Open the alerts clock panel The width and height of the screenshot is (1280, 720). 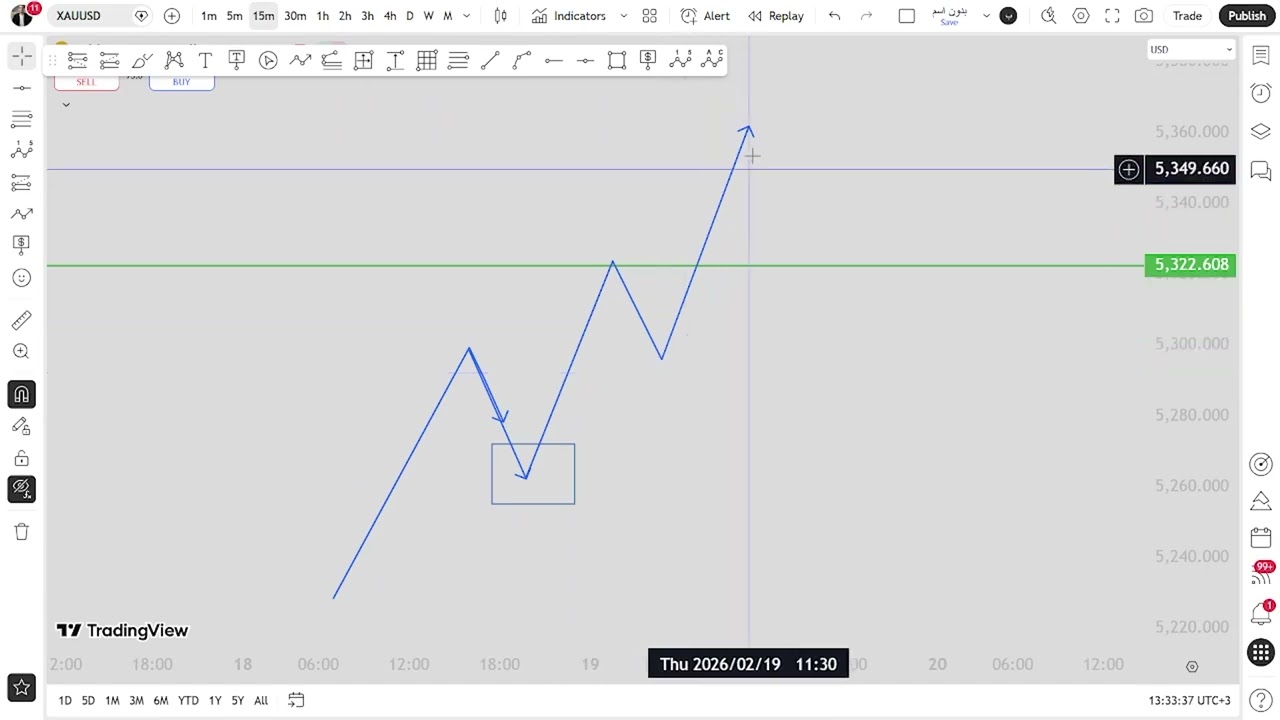[1260, 93]
